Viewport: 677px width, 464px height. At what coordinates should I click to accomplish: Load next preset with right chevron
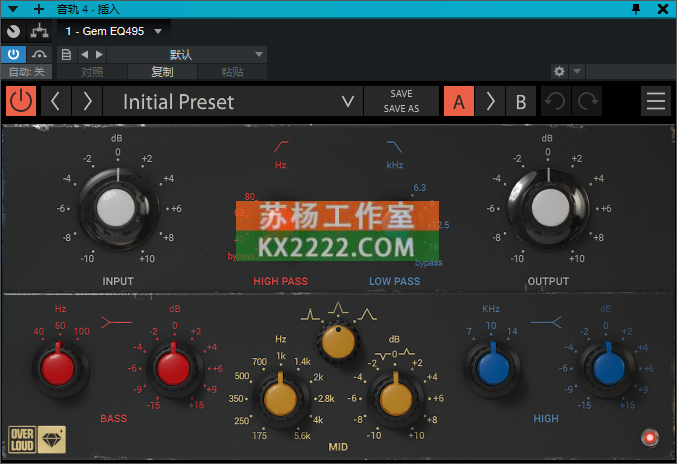87,101
